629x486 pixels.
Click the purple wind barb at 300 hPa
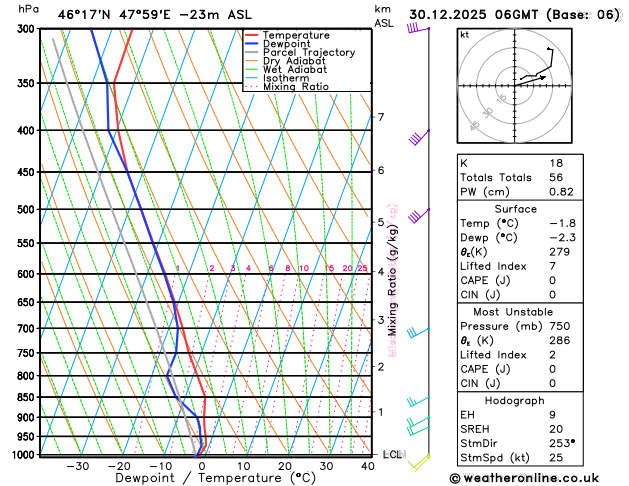418,28
